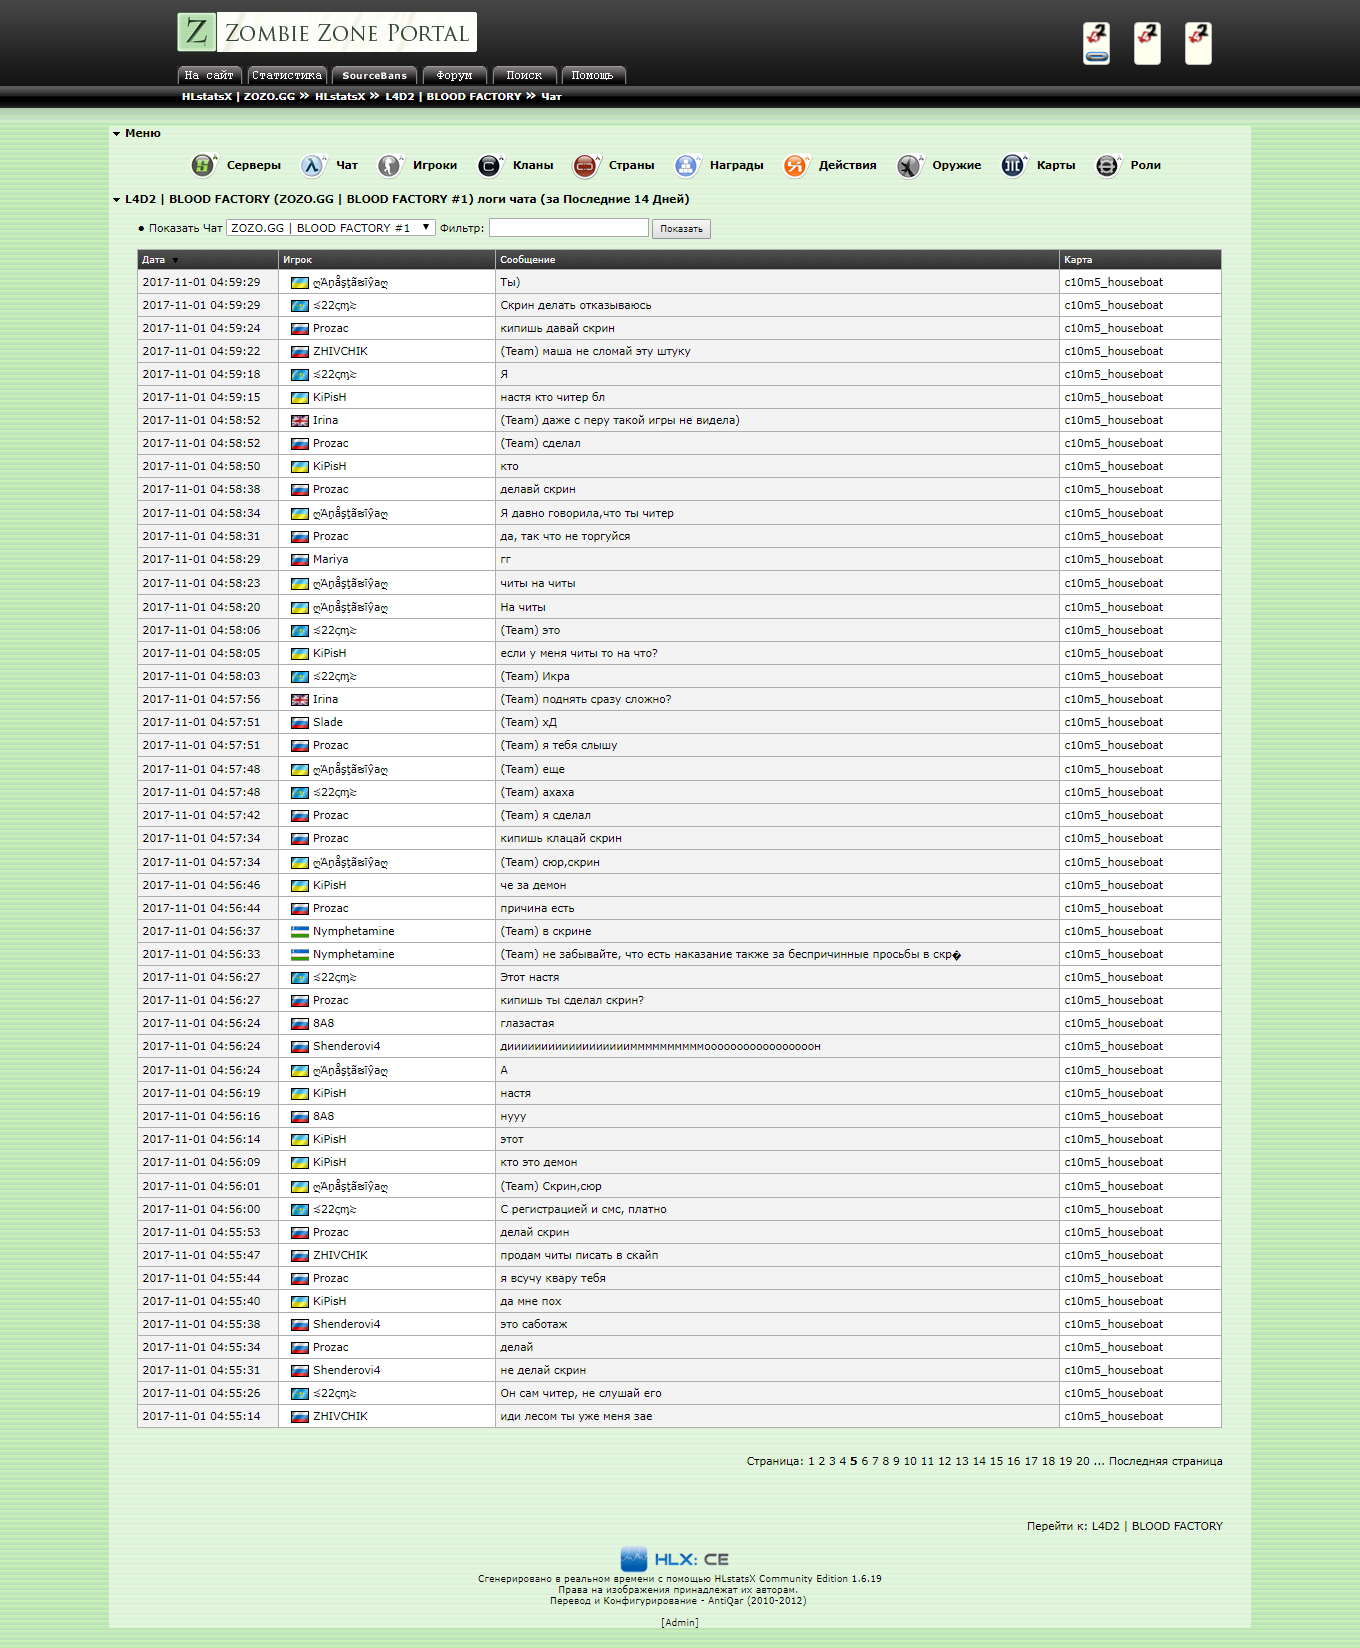1360x1648 pixels.
Task: Click the Maps icon
Action: tap(1014, 165)
